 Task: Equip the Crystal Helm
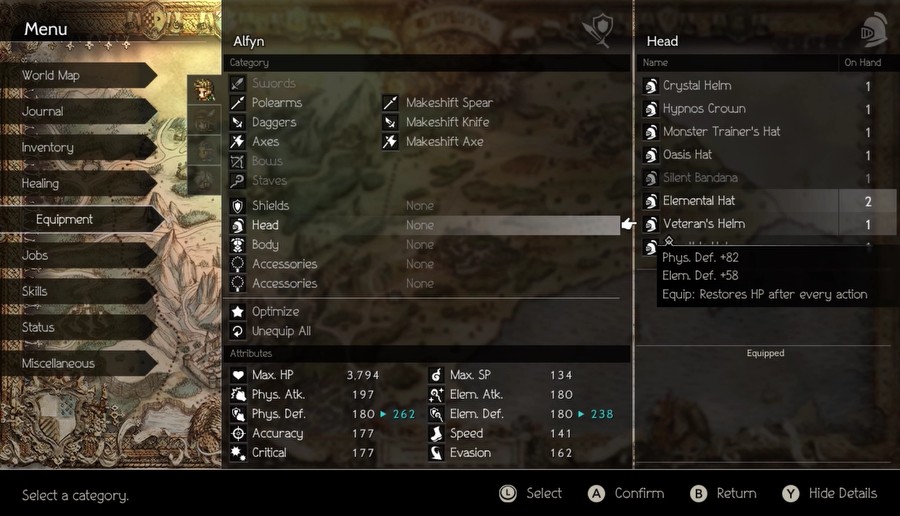coord(766,86)
